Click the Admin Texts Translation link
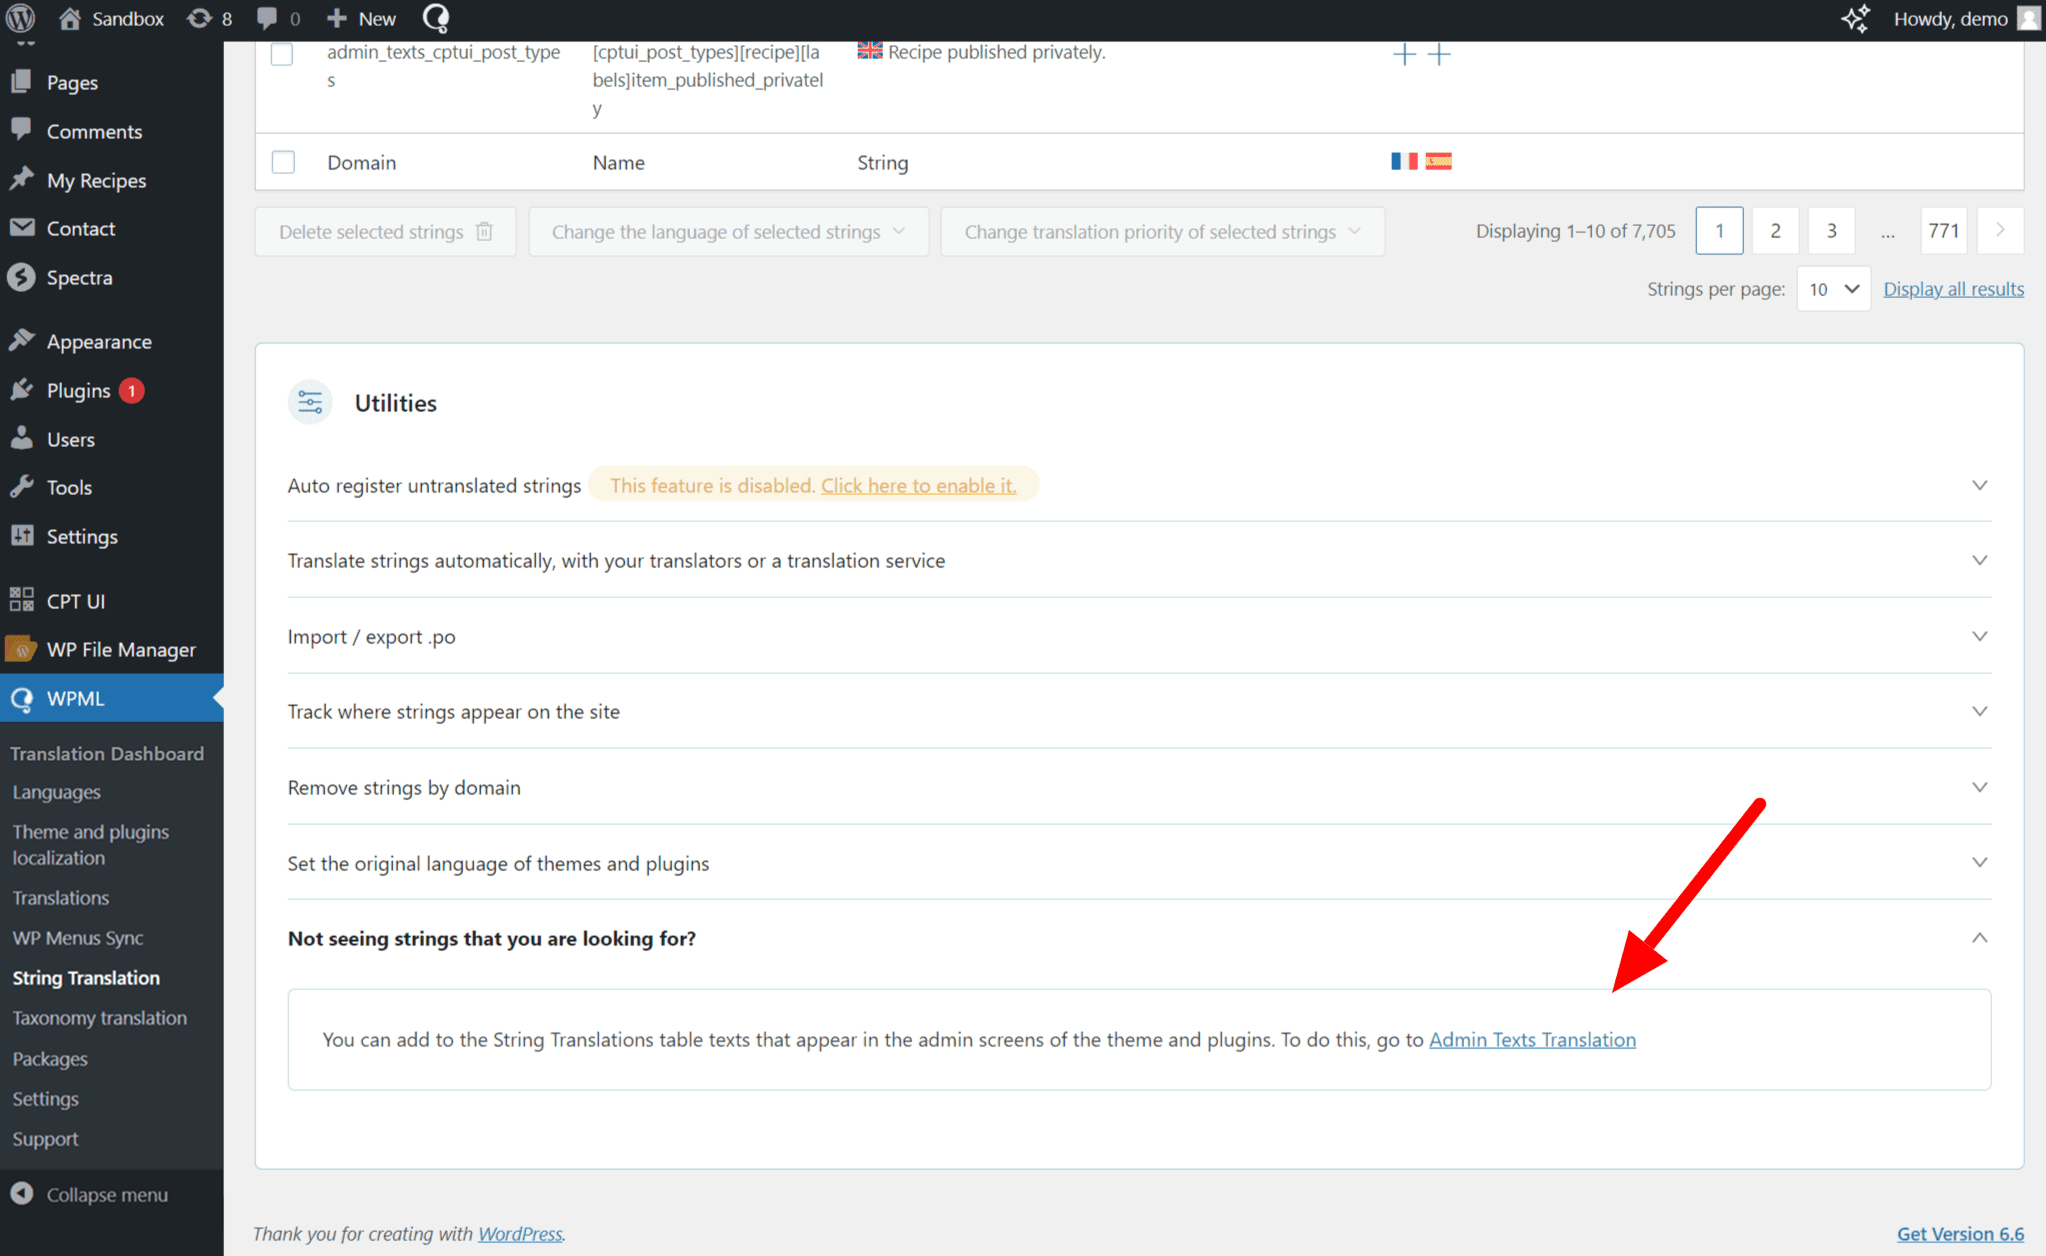This screenshot has width=2046, height=1256. pos(1532,1040)
